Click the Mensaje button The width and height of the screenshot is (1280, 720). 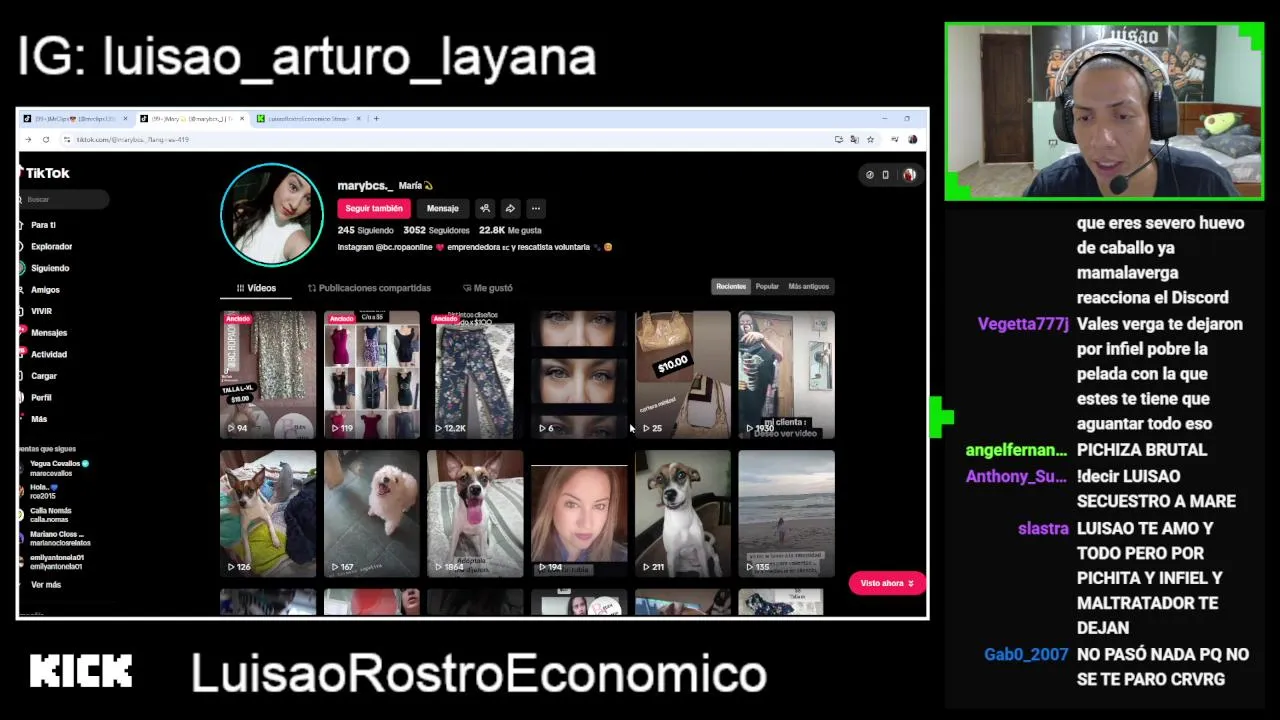click(x=442, y=208)
